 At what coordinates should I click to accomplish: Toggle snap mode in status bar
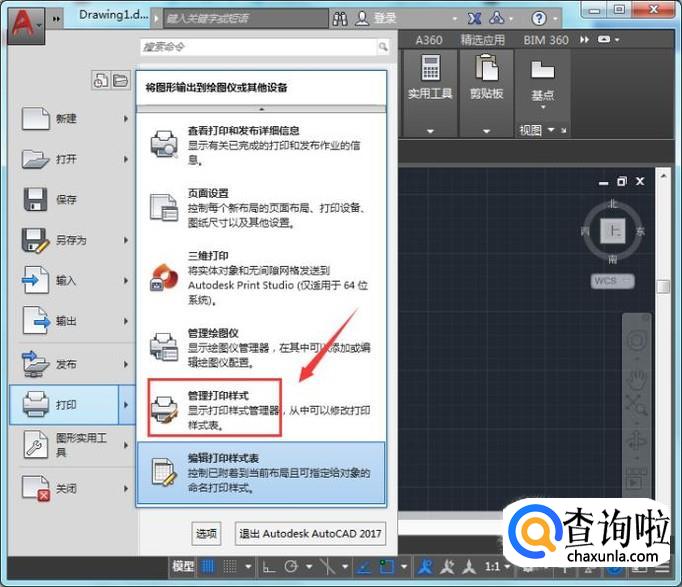click(x=230, y=566)
